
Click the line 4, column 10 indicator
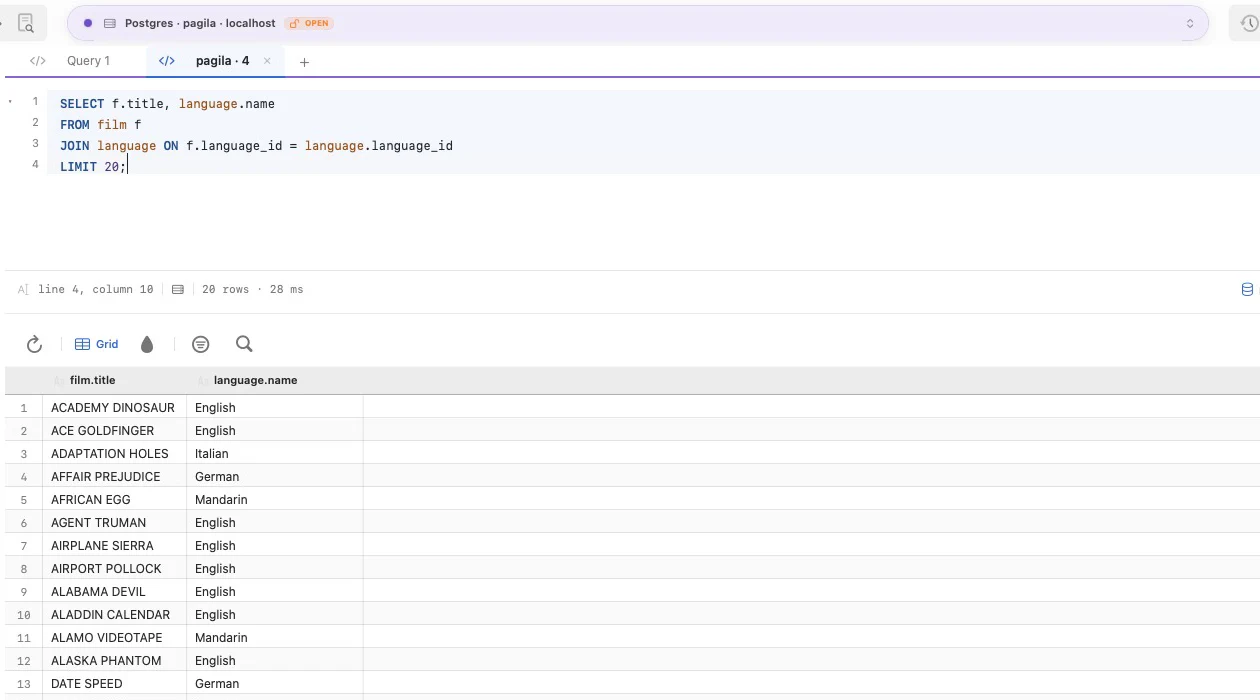pyautogui.click(x=95, y=289)
